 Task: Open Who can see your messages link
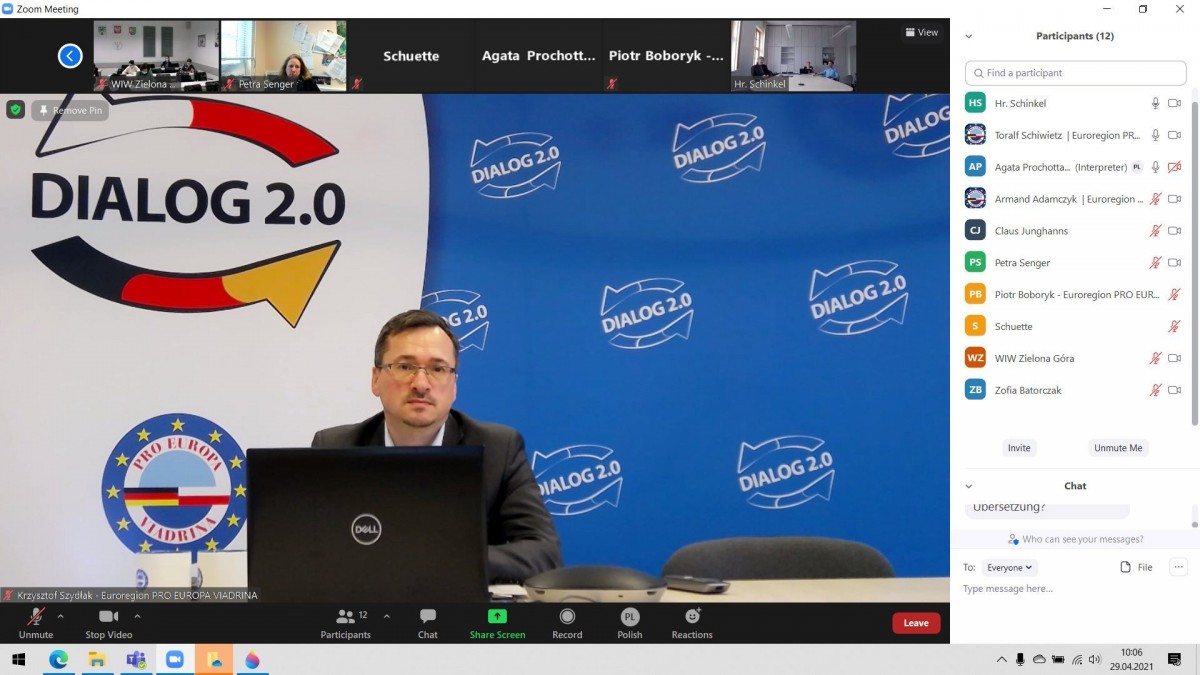[x=1075, y=539]
